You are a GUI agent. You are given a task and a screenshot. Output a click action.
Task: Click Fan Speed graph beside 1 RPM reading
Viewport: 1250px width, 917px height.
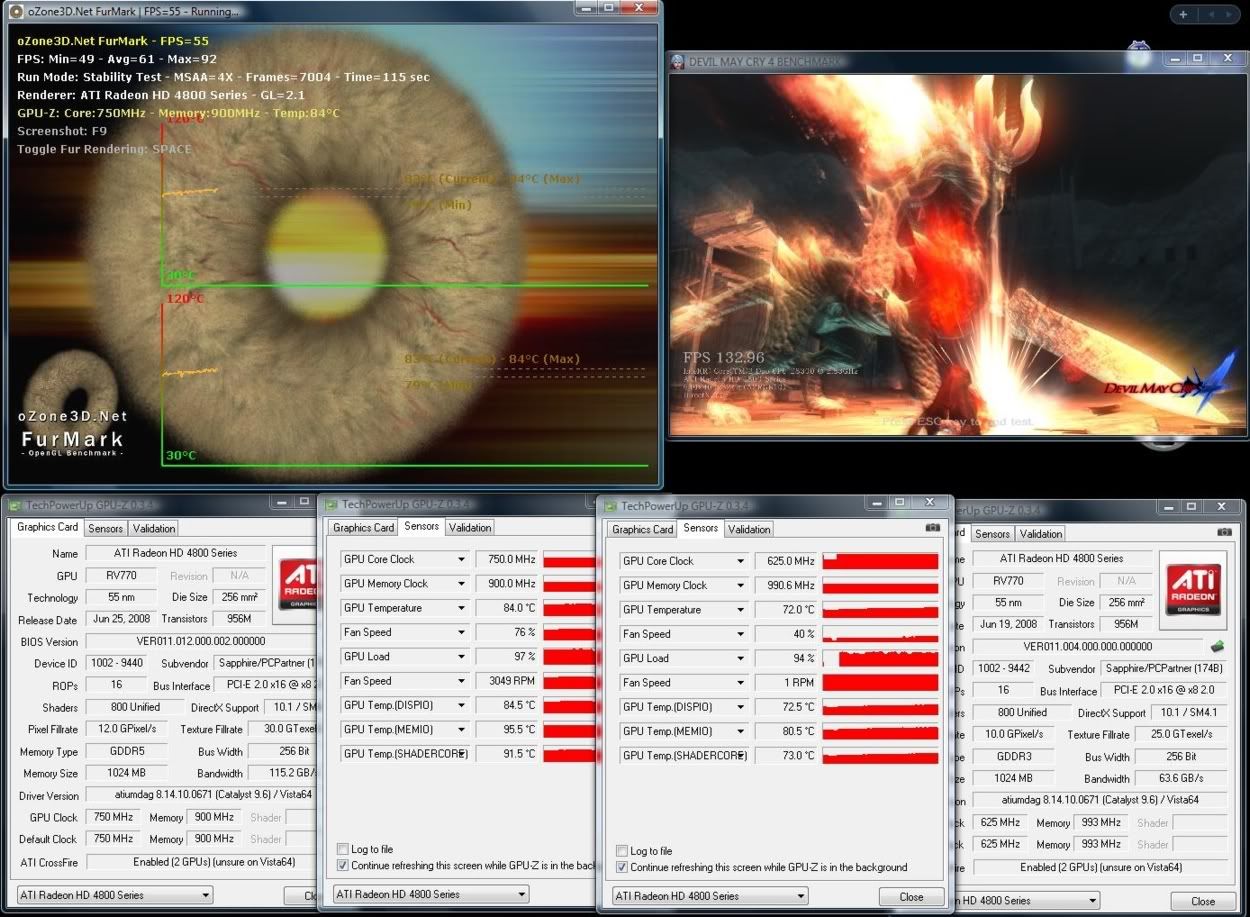tap(880, 683)
